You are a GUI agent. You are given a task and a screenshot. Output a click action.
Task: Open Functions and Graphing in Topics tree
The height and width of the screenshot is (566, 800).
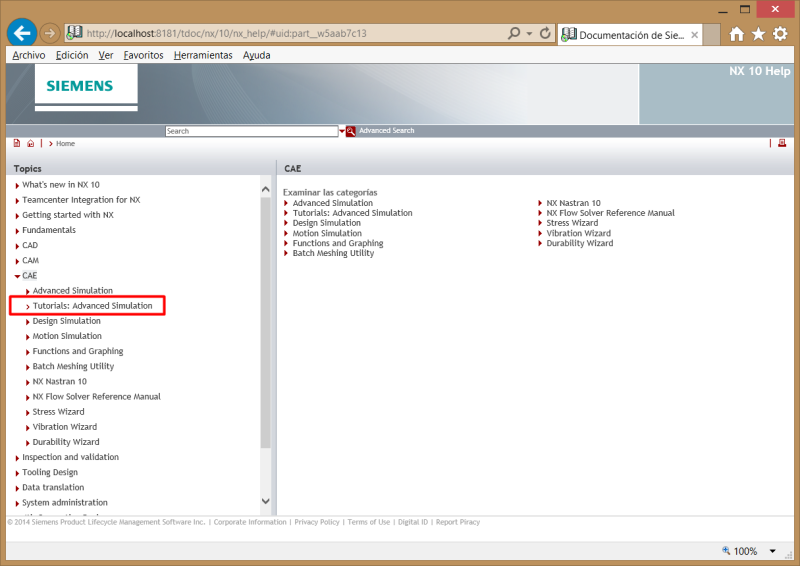coord(78,351)
